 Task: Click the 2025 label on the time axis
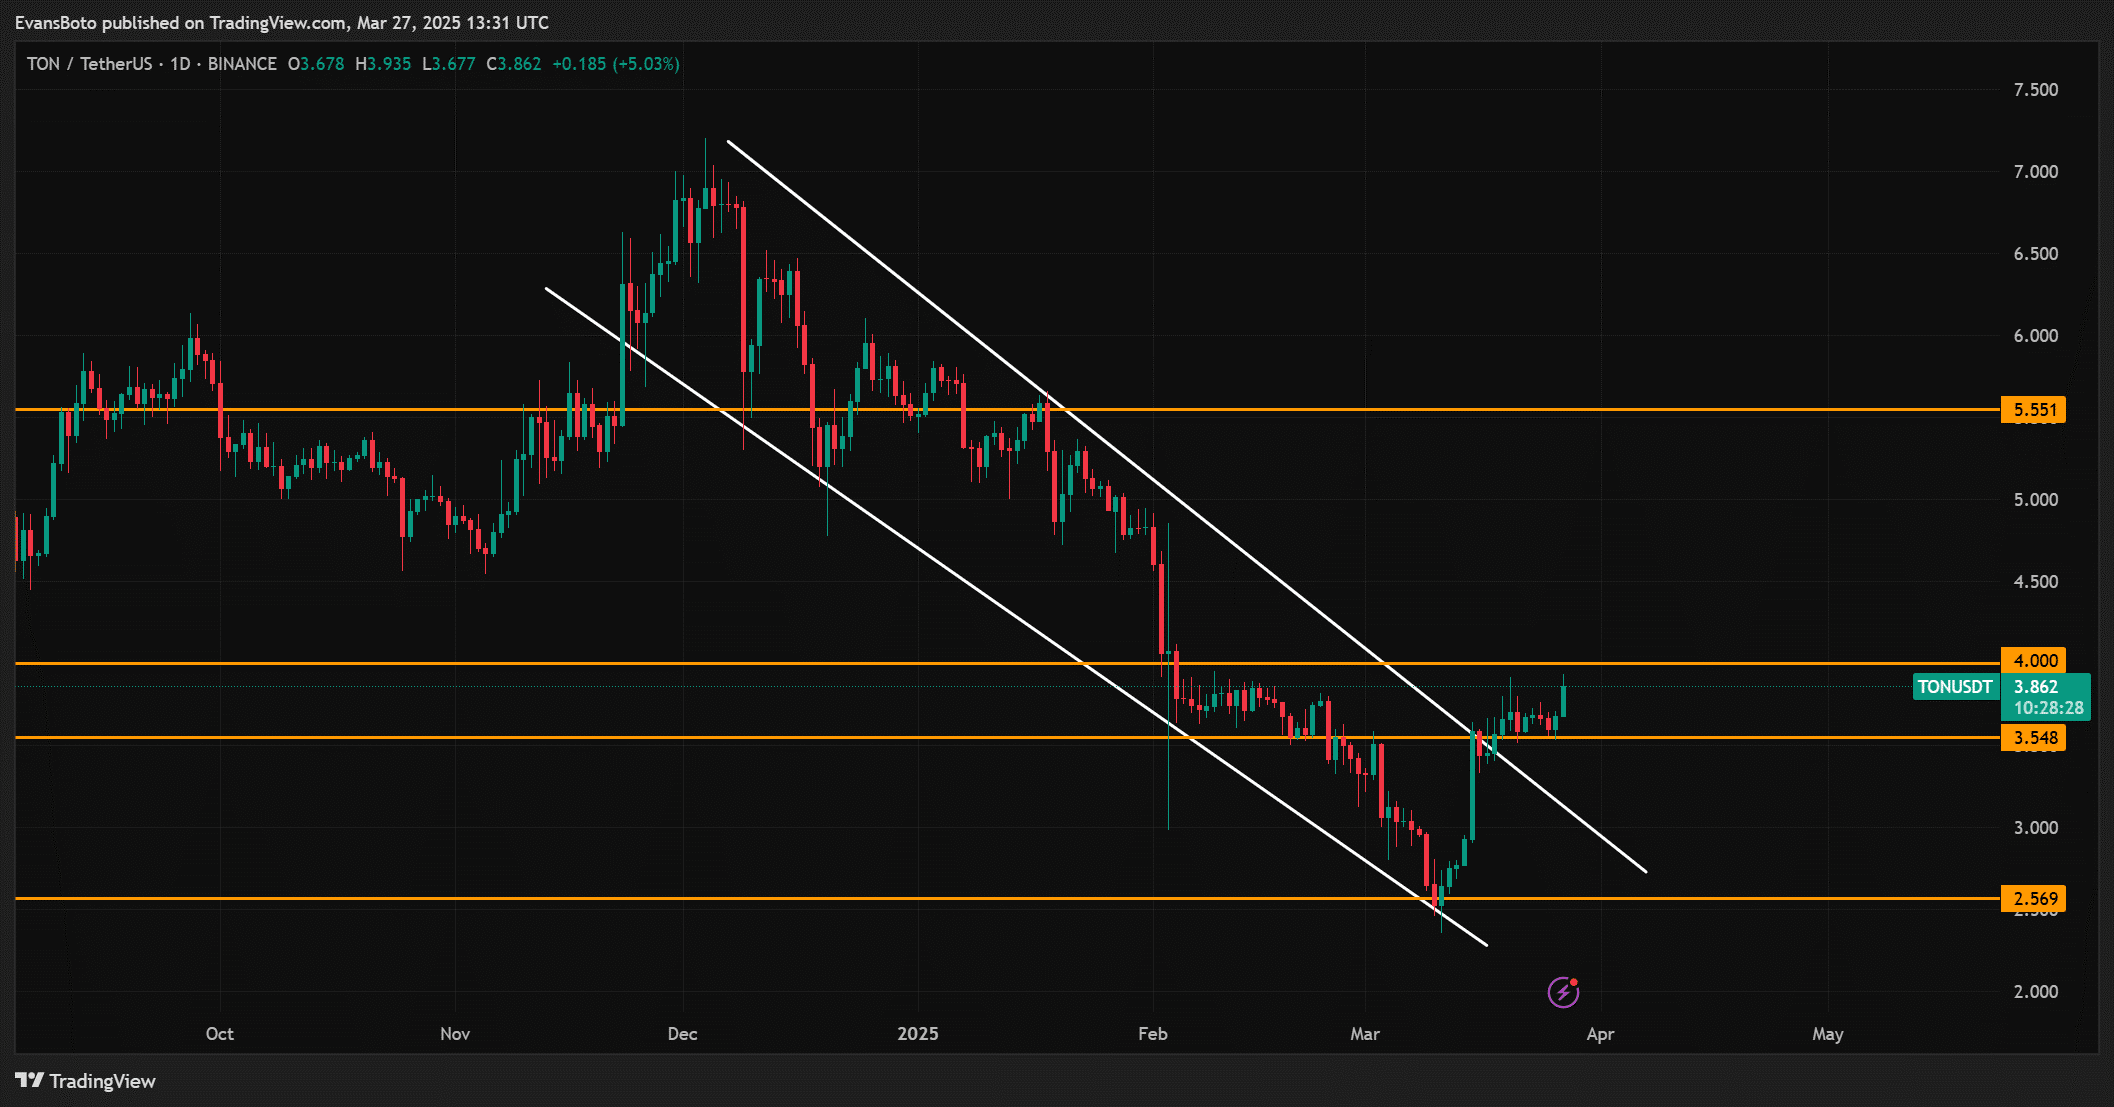point(917,1034)
